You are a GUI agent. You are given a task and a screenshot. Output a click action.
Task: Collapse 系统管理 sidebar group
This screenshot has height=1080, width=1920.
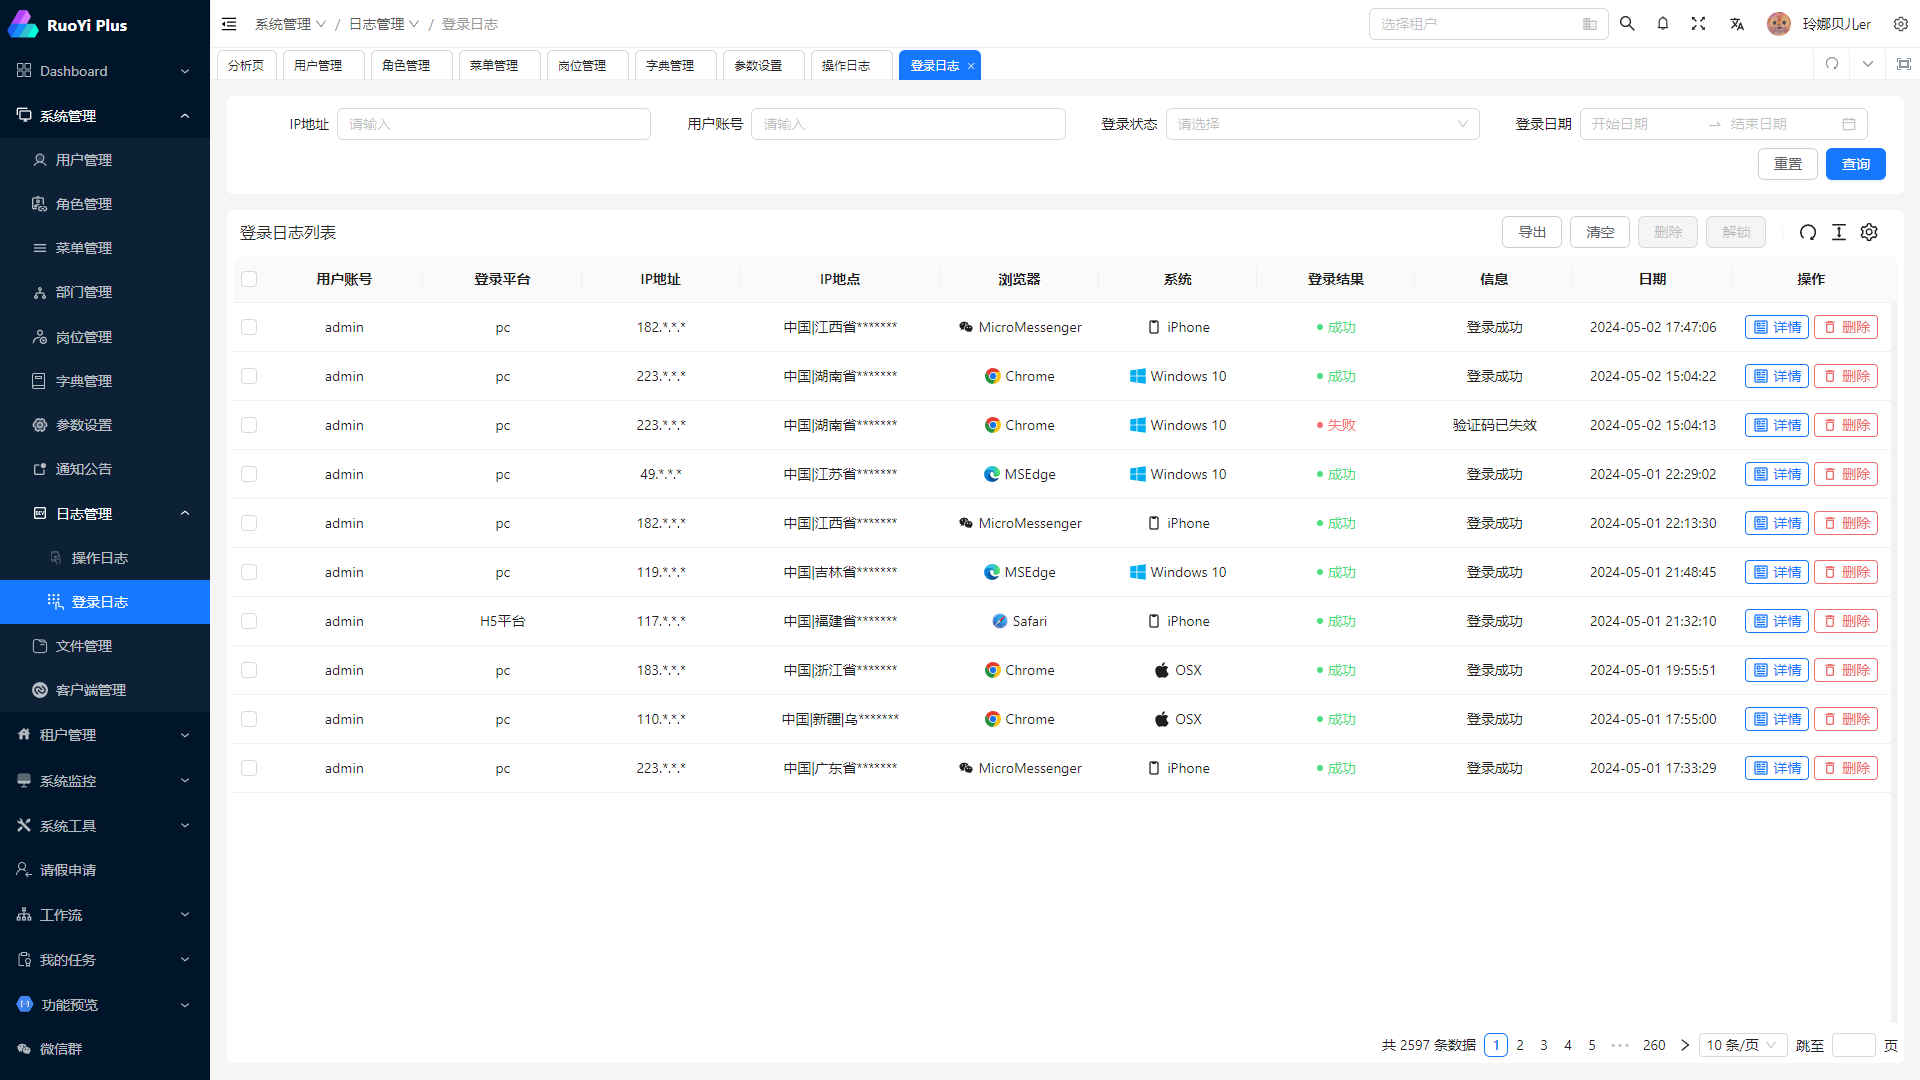[x=105, y=116]
